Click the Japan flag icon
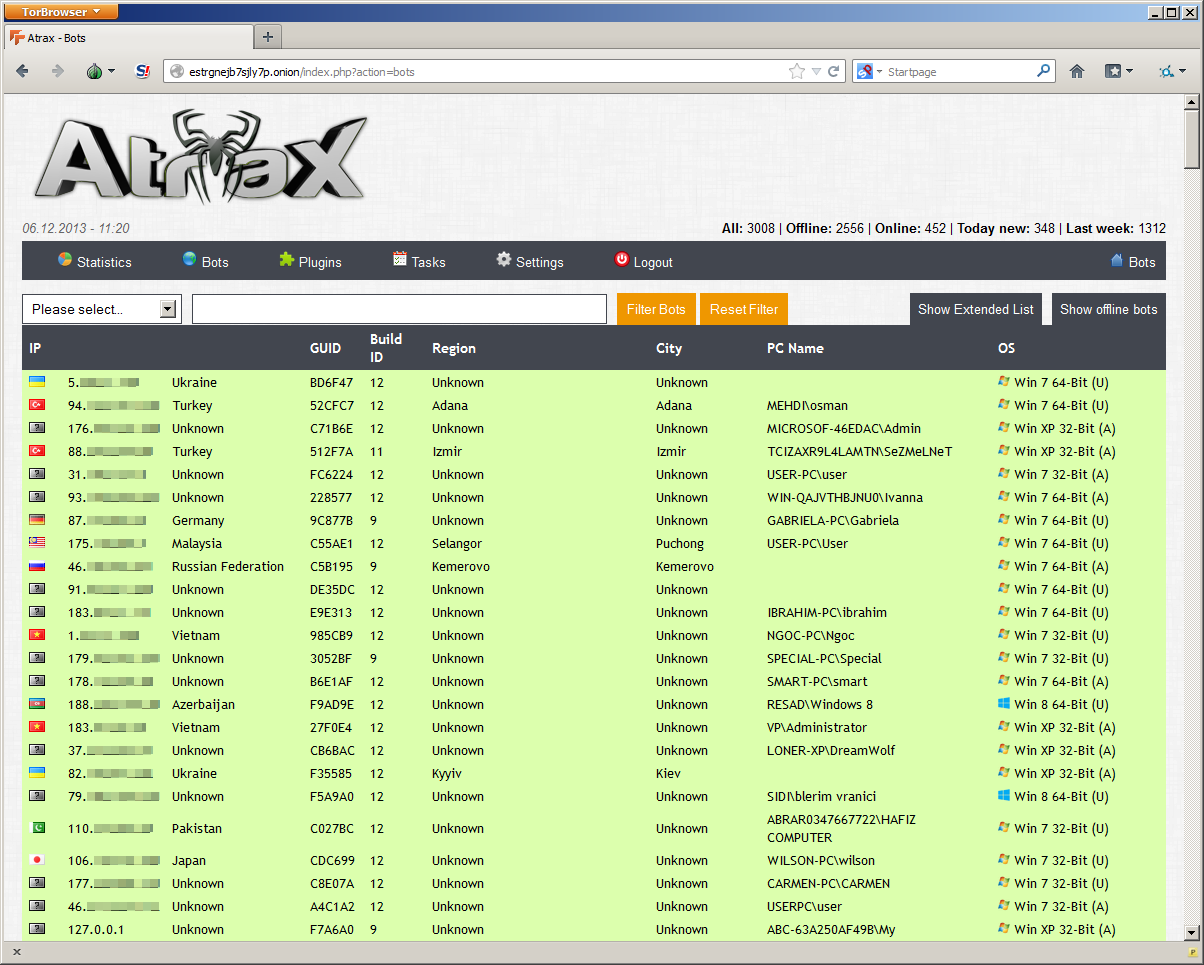The image size is (1204, 965). click(37, 859)
